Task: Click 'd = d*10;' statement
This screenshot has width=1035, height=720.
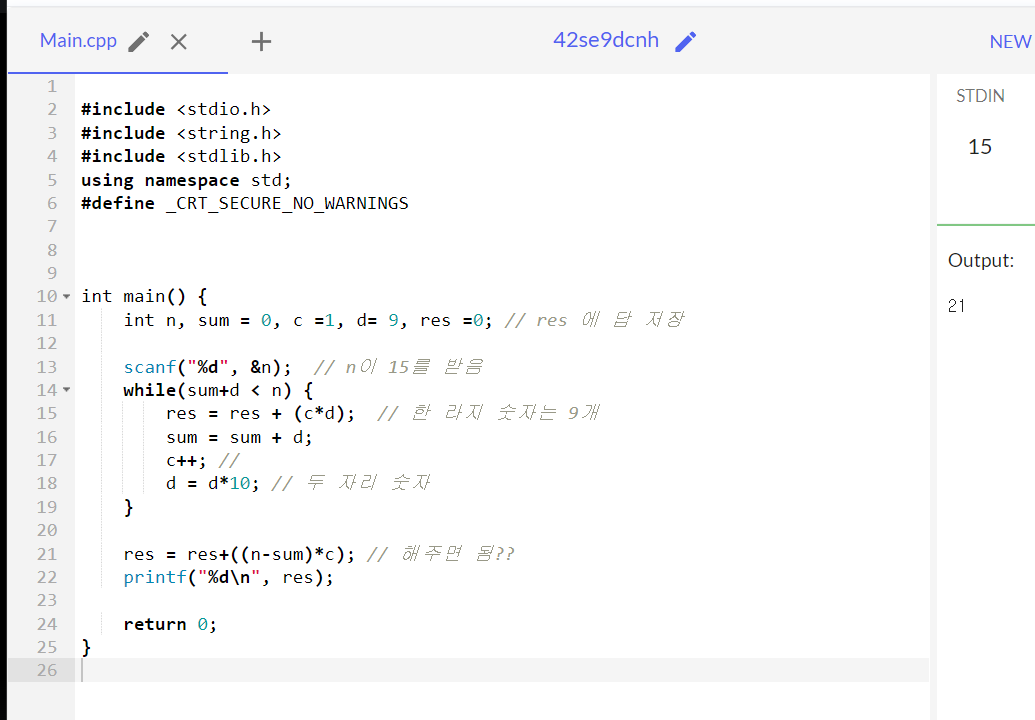Action: pos(213,484)
